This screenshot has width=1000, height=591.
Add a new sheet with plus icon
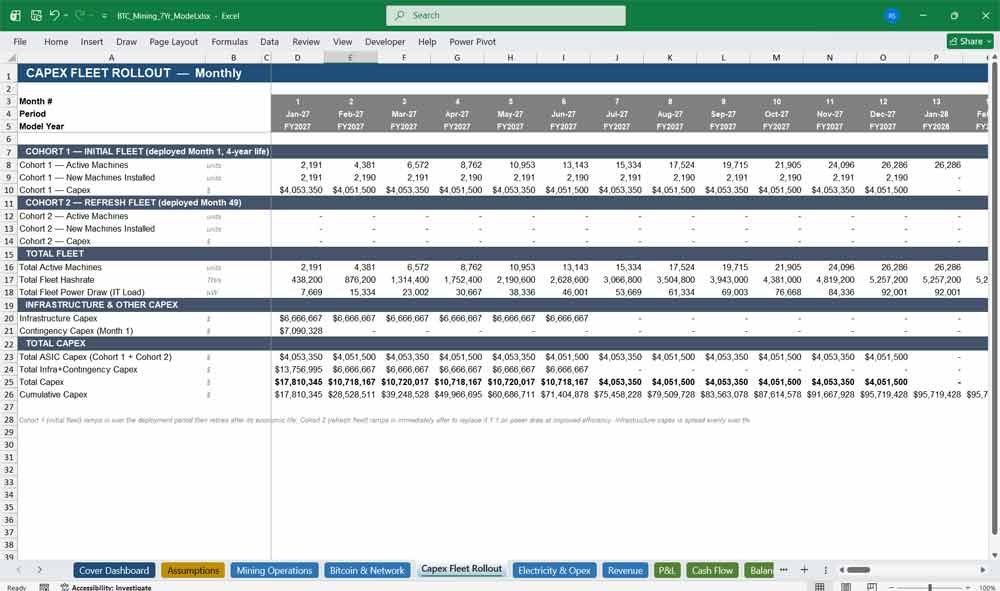(x=804, y=570)
